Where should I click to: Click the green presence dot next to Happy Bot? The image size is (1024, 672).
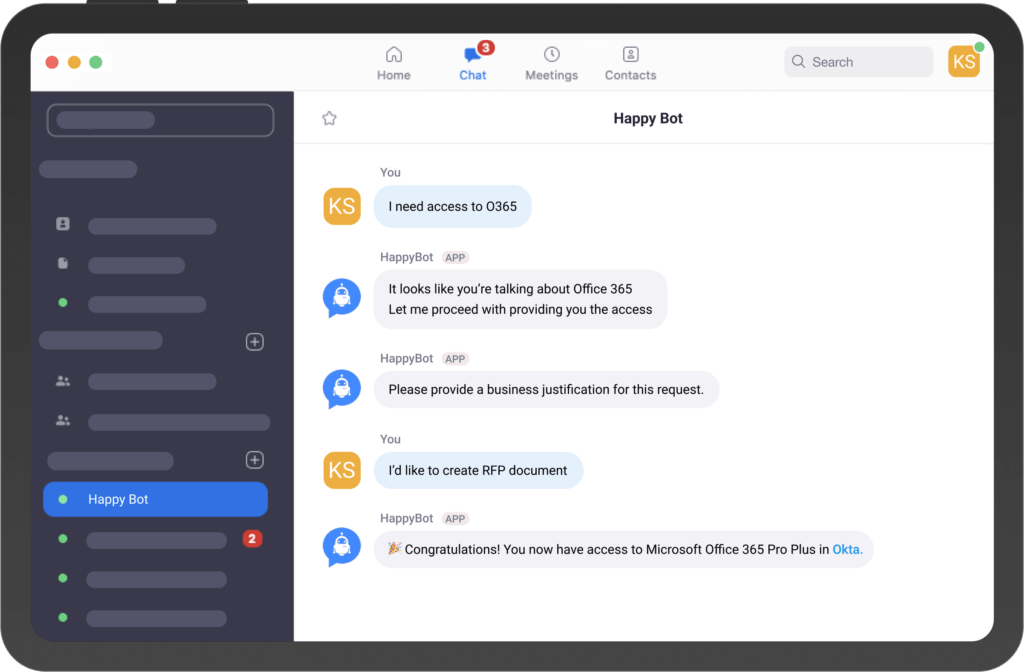click(x=62, y=499)
